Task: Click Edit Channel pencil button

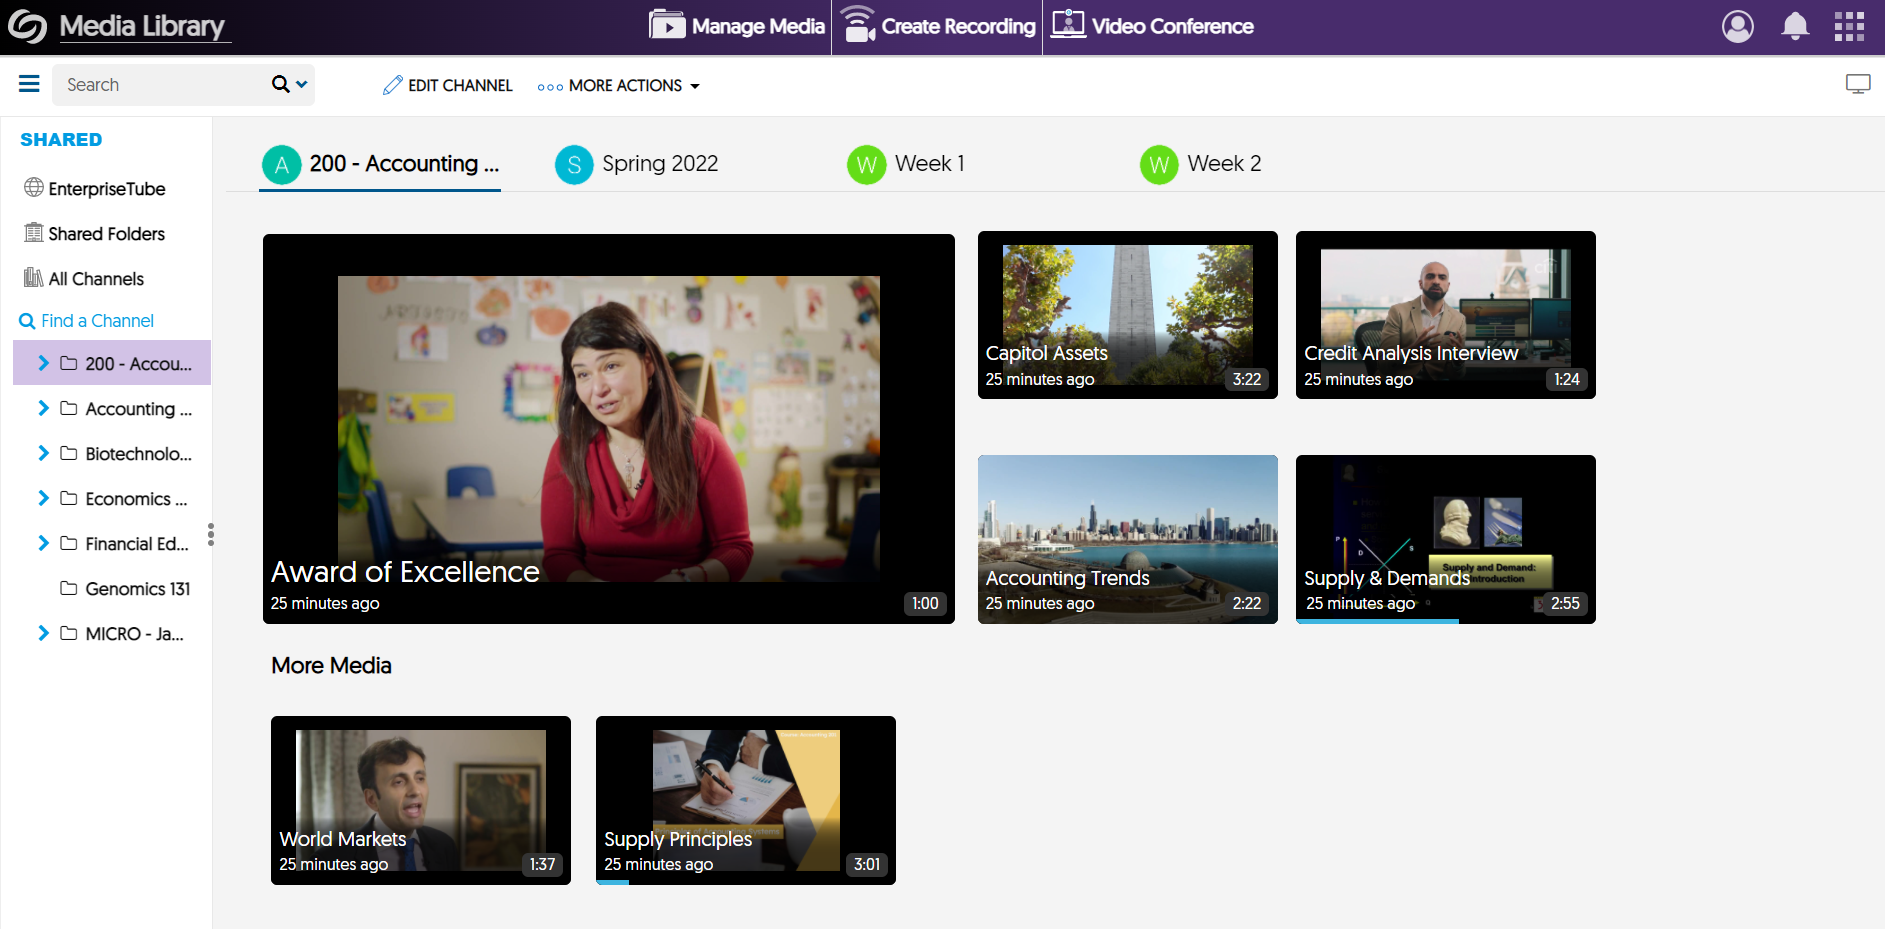Action: coord(448,86)
